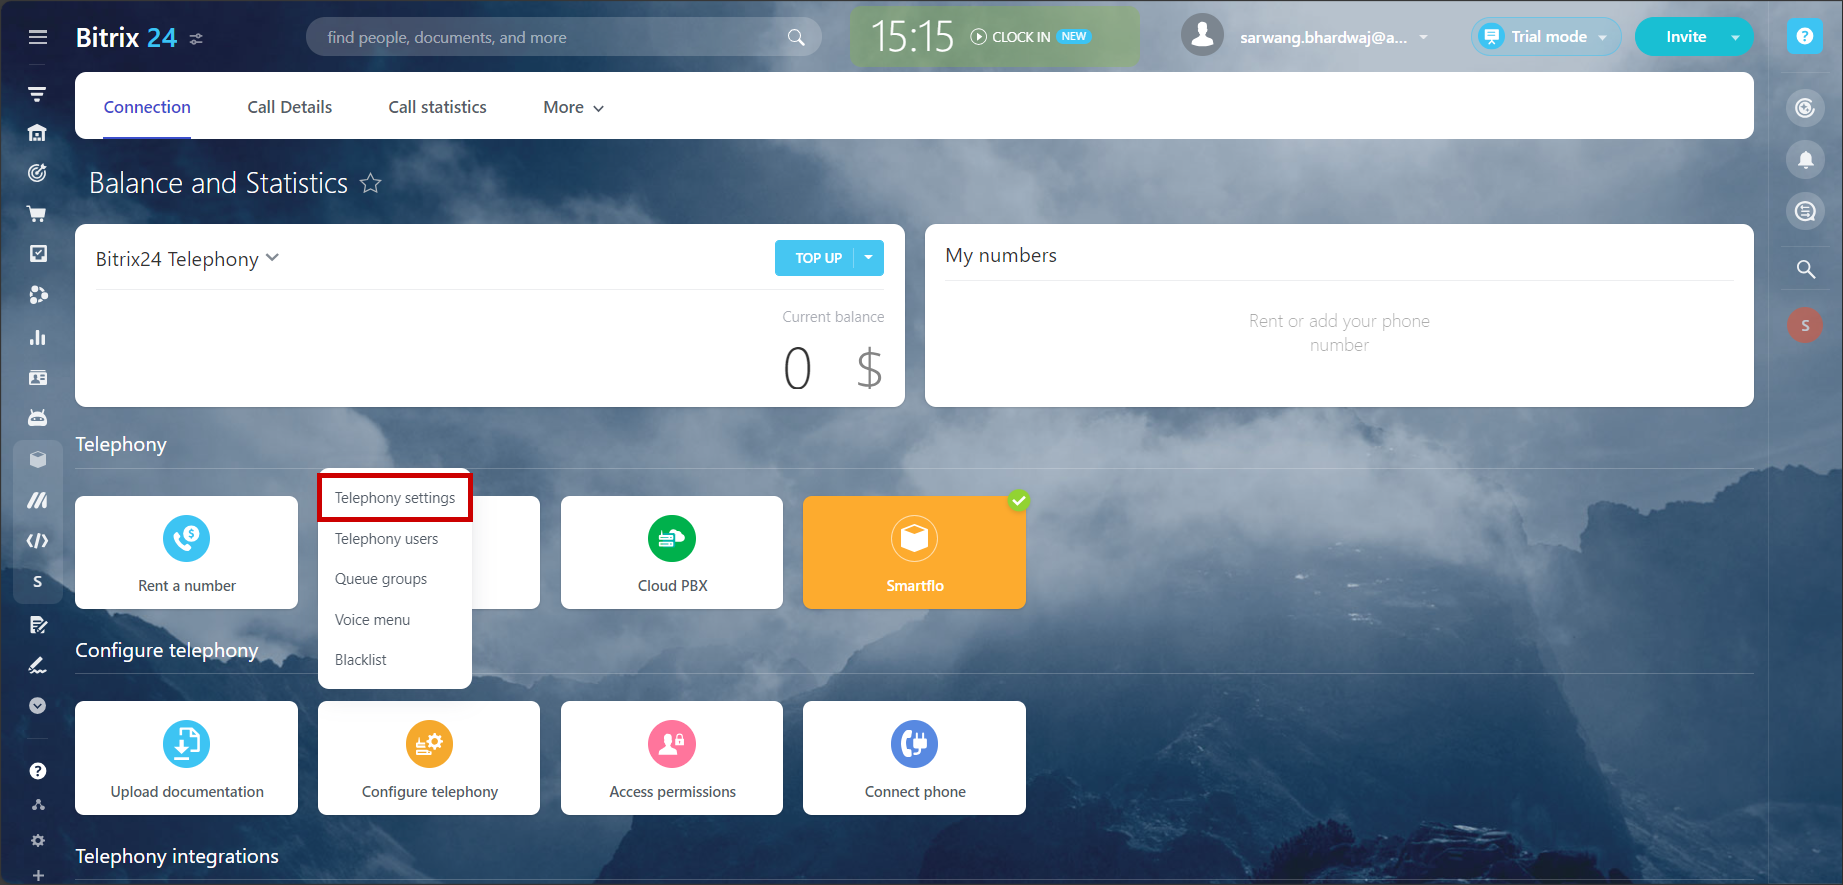Image resolution: width=1843 pixels, height=885 pixels.
Task: Open the Upload documentation card
Action: [187, 758]
